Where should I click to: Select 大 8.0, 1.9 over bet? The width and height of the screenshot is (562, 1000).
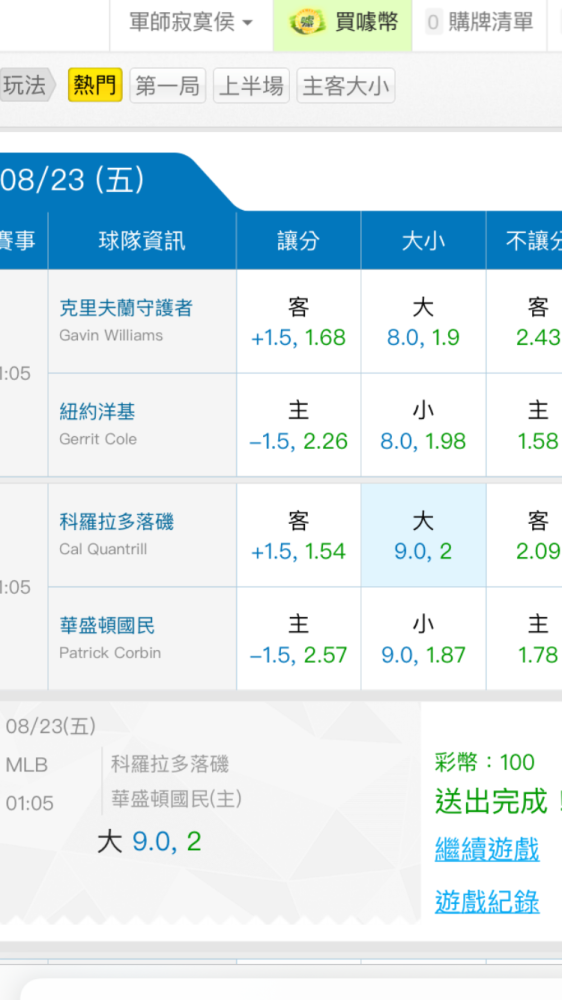pyautogui.click(x=424, y=321)
